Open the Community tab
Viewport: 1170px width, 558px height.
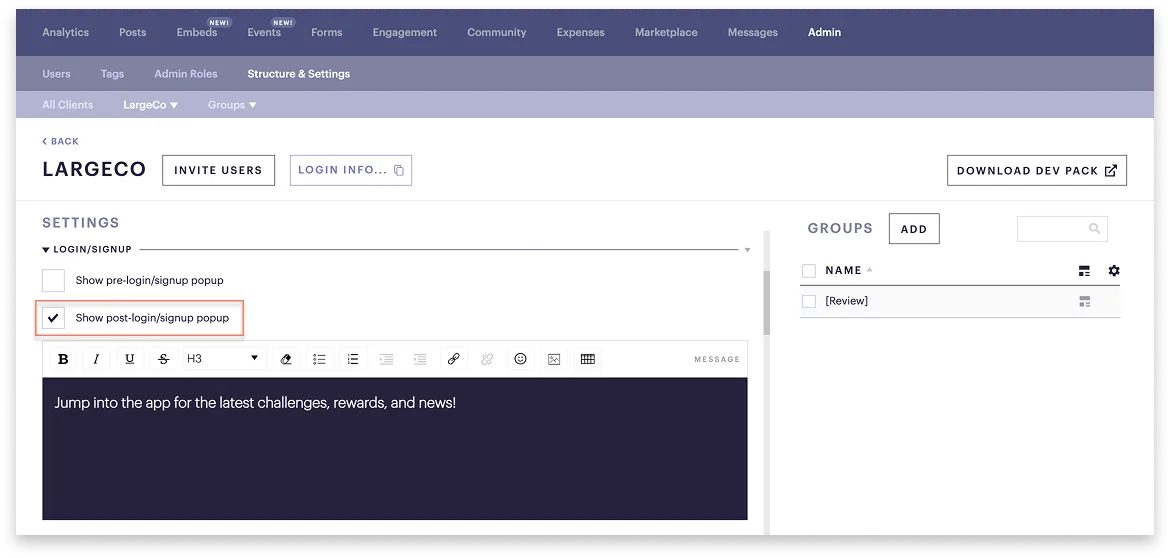497,32
